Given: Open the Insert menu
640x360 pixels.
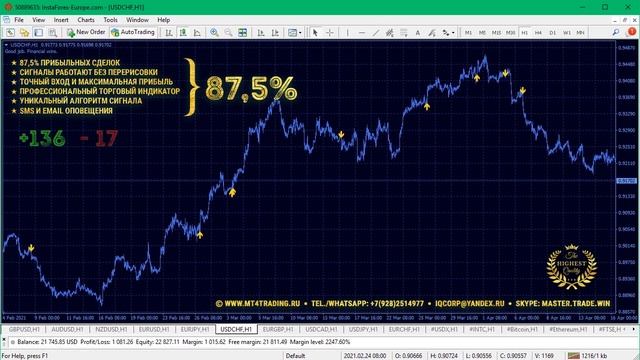Looking at the screenshot, I should pos(61,20).
